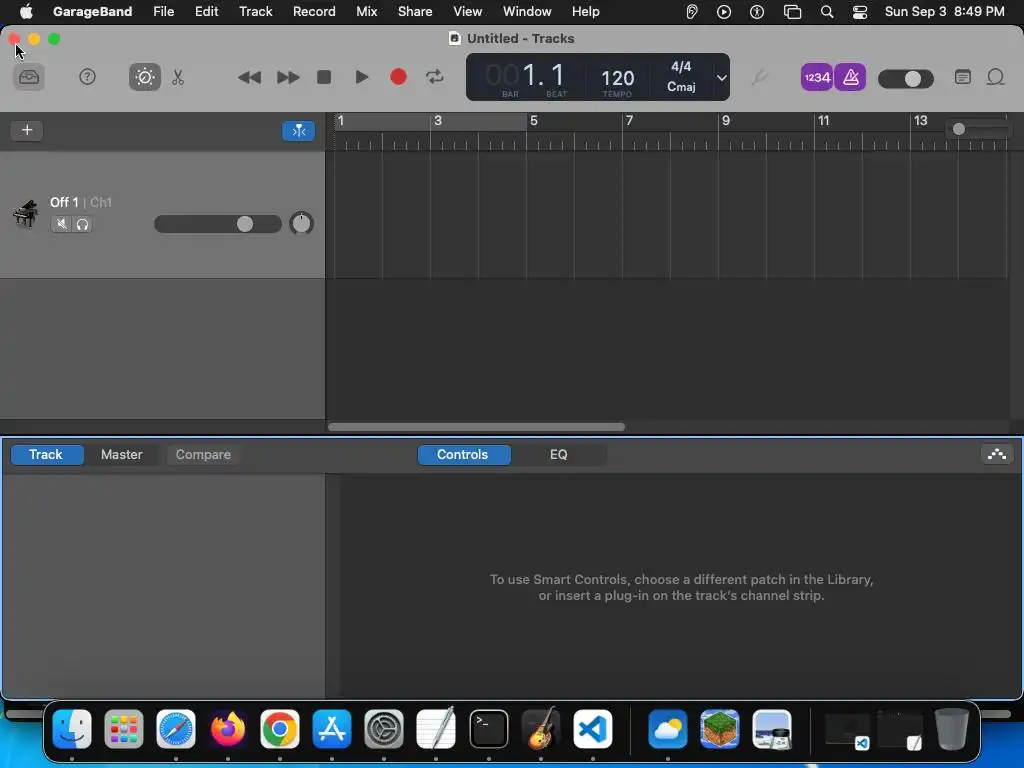Start playback with the Play button
This screenshot has height=768, width=1024.
(361, 77)
